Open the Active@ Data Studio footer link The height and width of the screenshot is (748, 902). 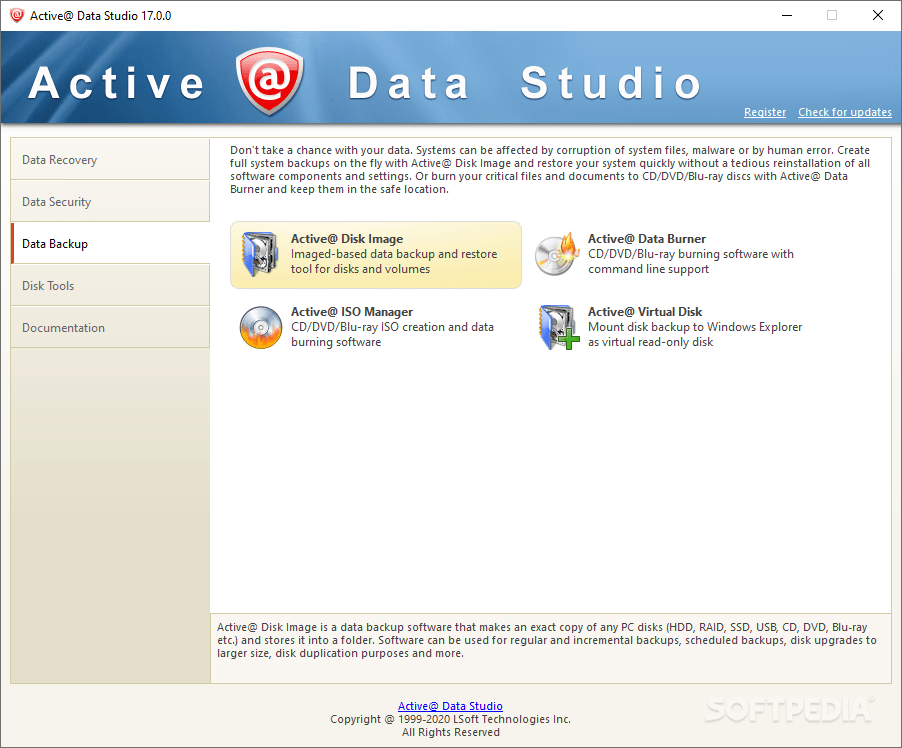point(450,706)
